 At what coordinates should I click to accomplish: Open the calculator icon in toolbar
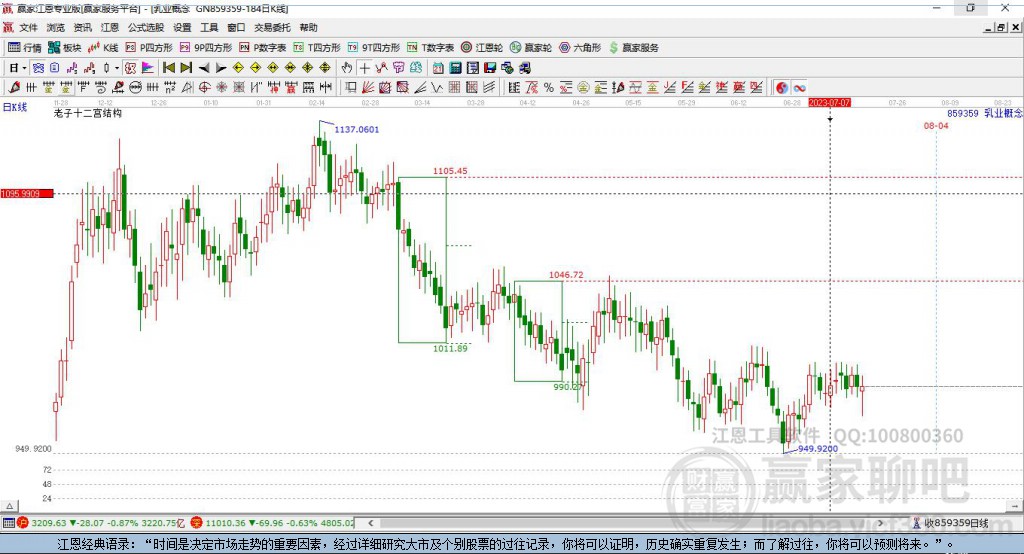click(x=455, y=68)
